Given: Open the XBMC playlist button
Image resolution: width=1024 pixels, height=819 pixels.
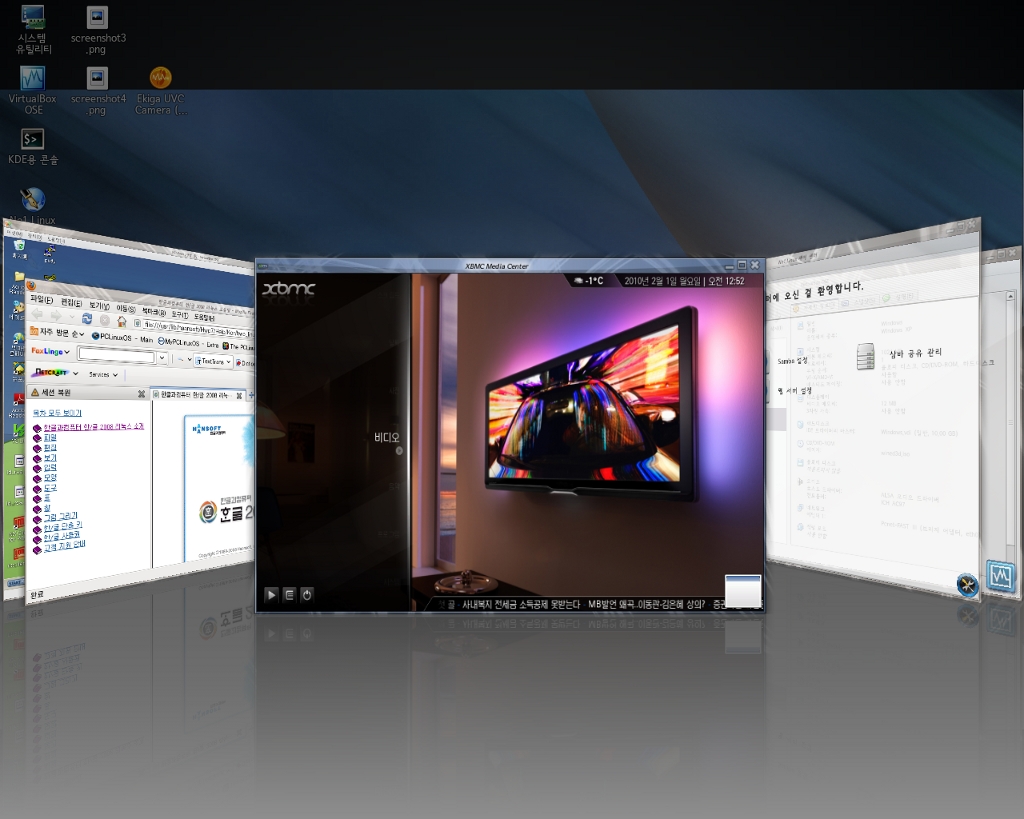Looking at the screenshot, I should pos(289,594).
